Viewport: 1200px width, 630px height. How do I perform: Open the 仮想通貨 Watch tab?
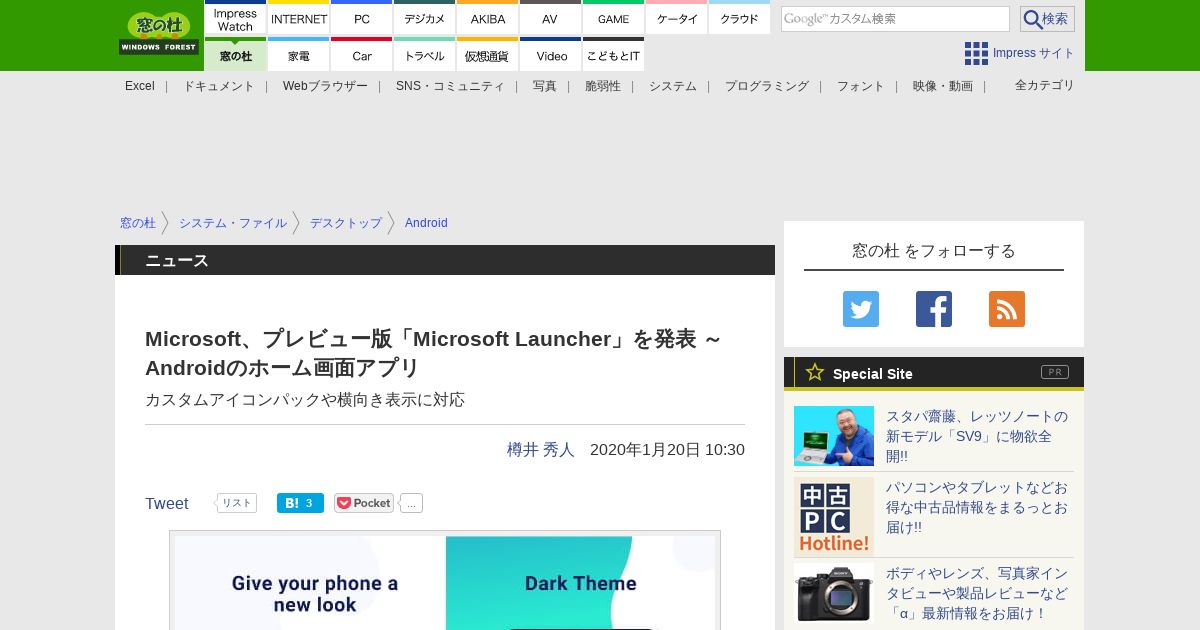point(488,55)
